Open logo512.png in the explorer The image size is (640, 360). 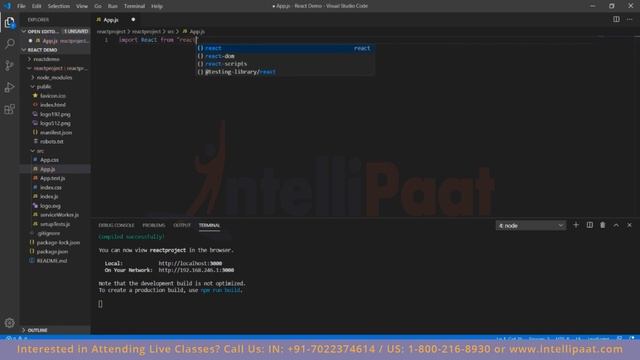[x=55, y=123]
